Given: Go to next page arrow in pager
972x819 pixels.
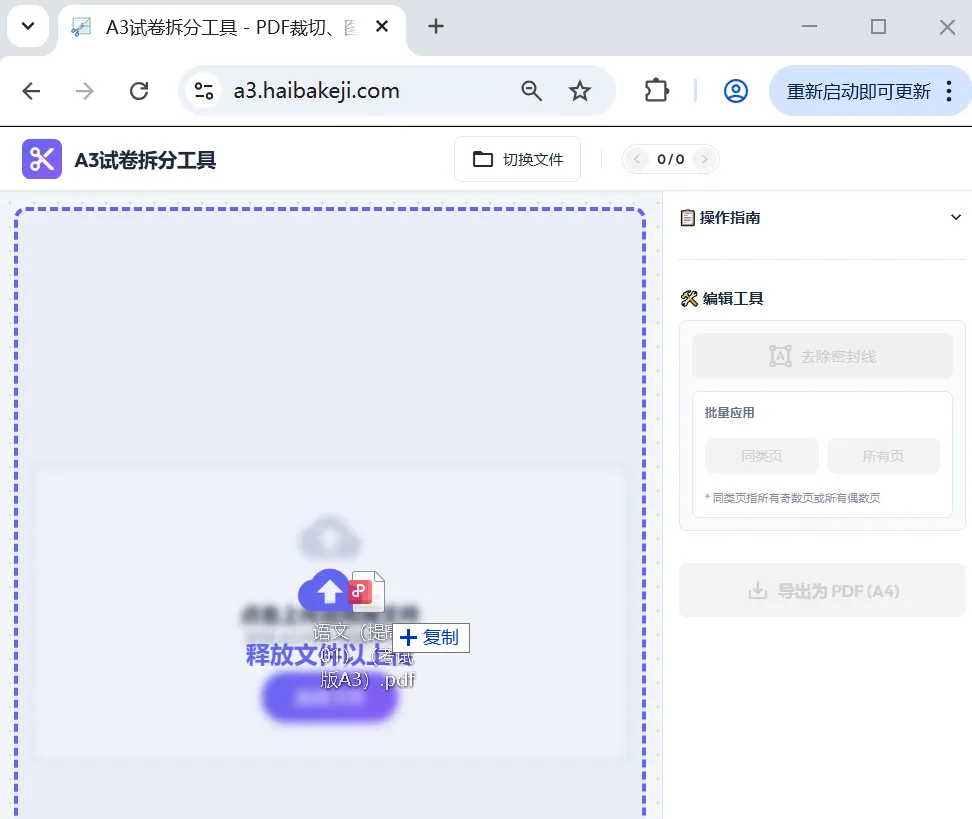Looking at the screenshot, I should click(704, 159).
